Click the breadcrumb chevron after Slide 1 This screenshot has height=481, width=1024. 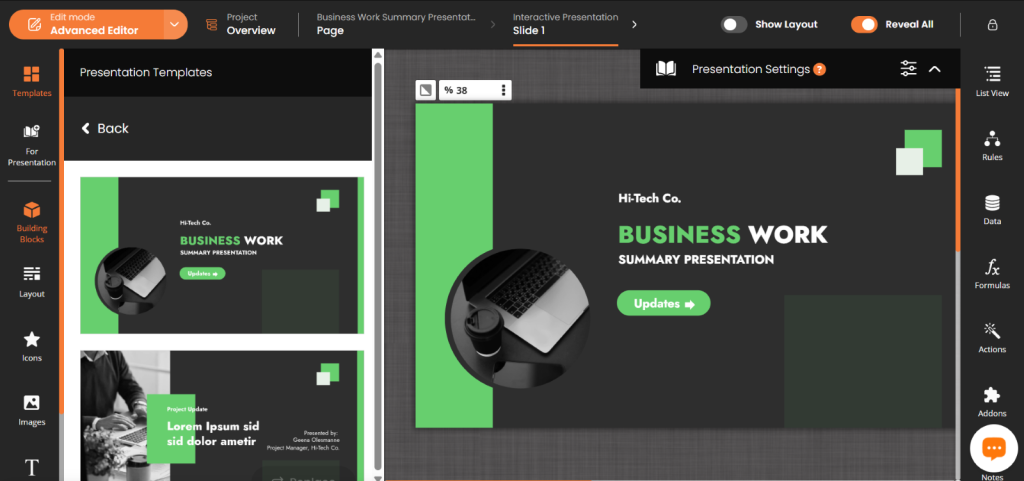(x=634, y=25)
